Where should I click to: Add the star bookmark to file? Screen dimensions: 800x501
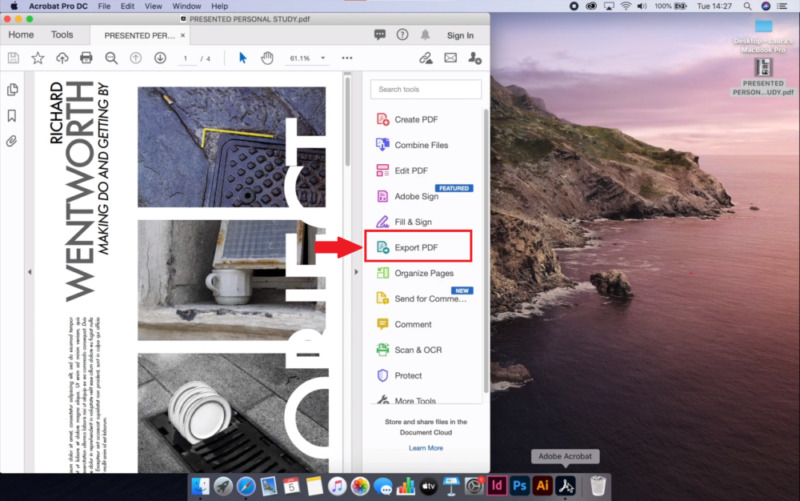pyautogui.click(x=37, y=58)
